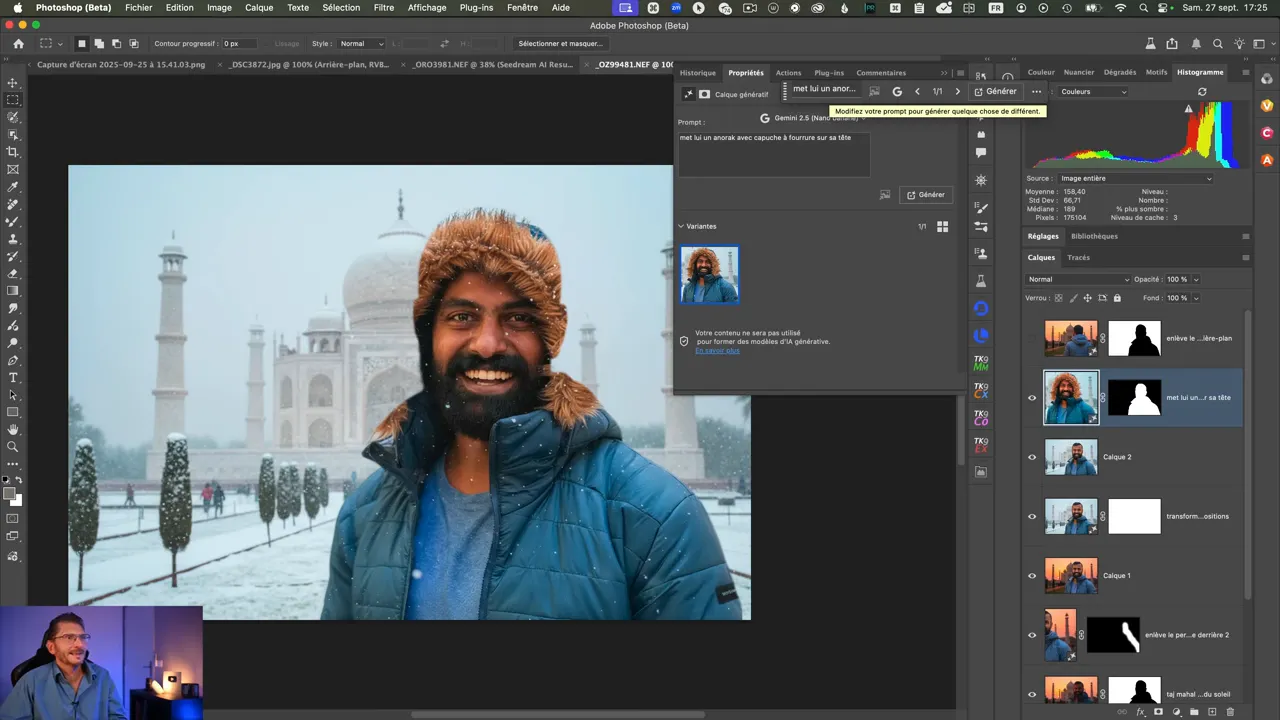The height and width of the screenshot is (720, 1280).
Task: Click the foreground color swatch
Action: [x=10, y=493]
